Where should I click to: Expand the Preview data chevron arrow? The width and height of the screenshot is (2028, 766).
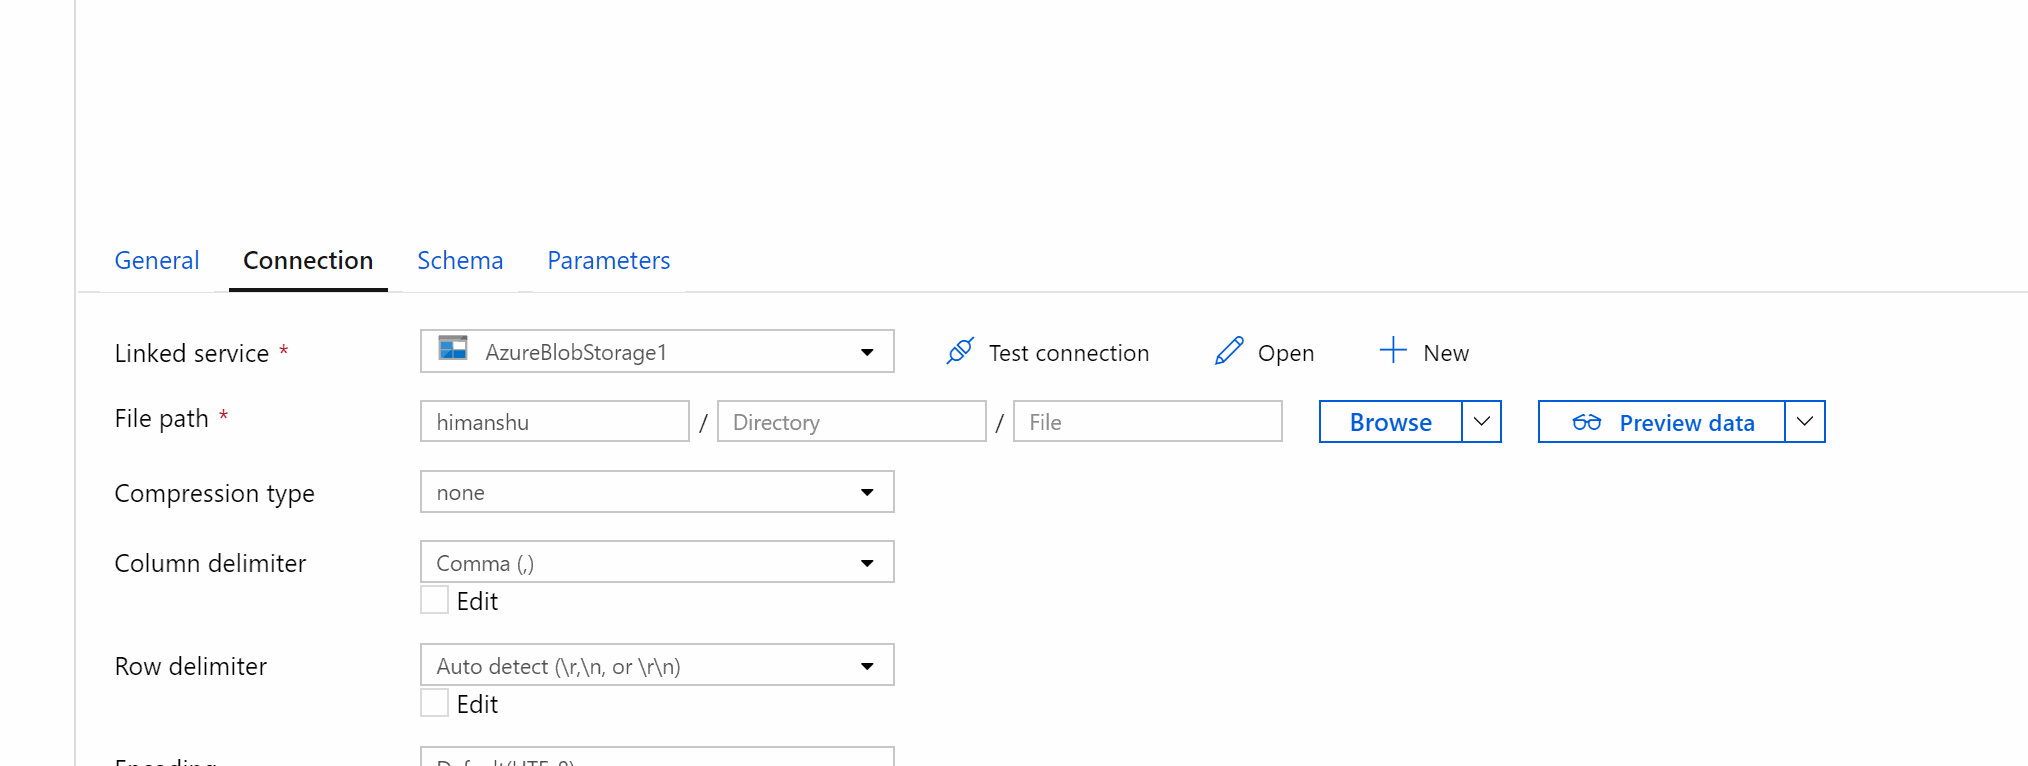[x=1805, y=422]
